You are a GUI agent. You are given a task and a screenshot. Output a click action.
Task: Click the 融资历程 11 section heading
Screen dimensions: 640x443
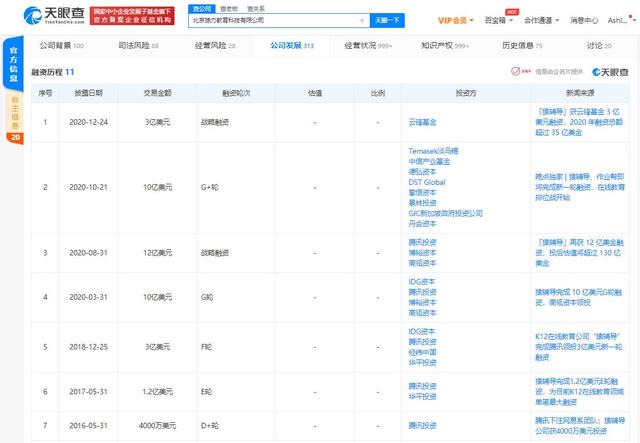(x=53, y=72)
